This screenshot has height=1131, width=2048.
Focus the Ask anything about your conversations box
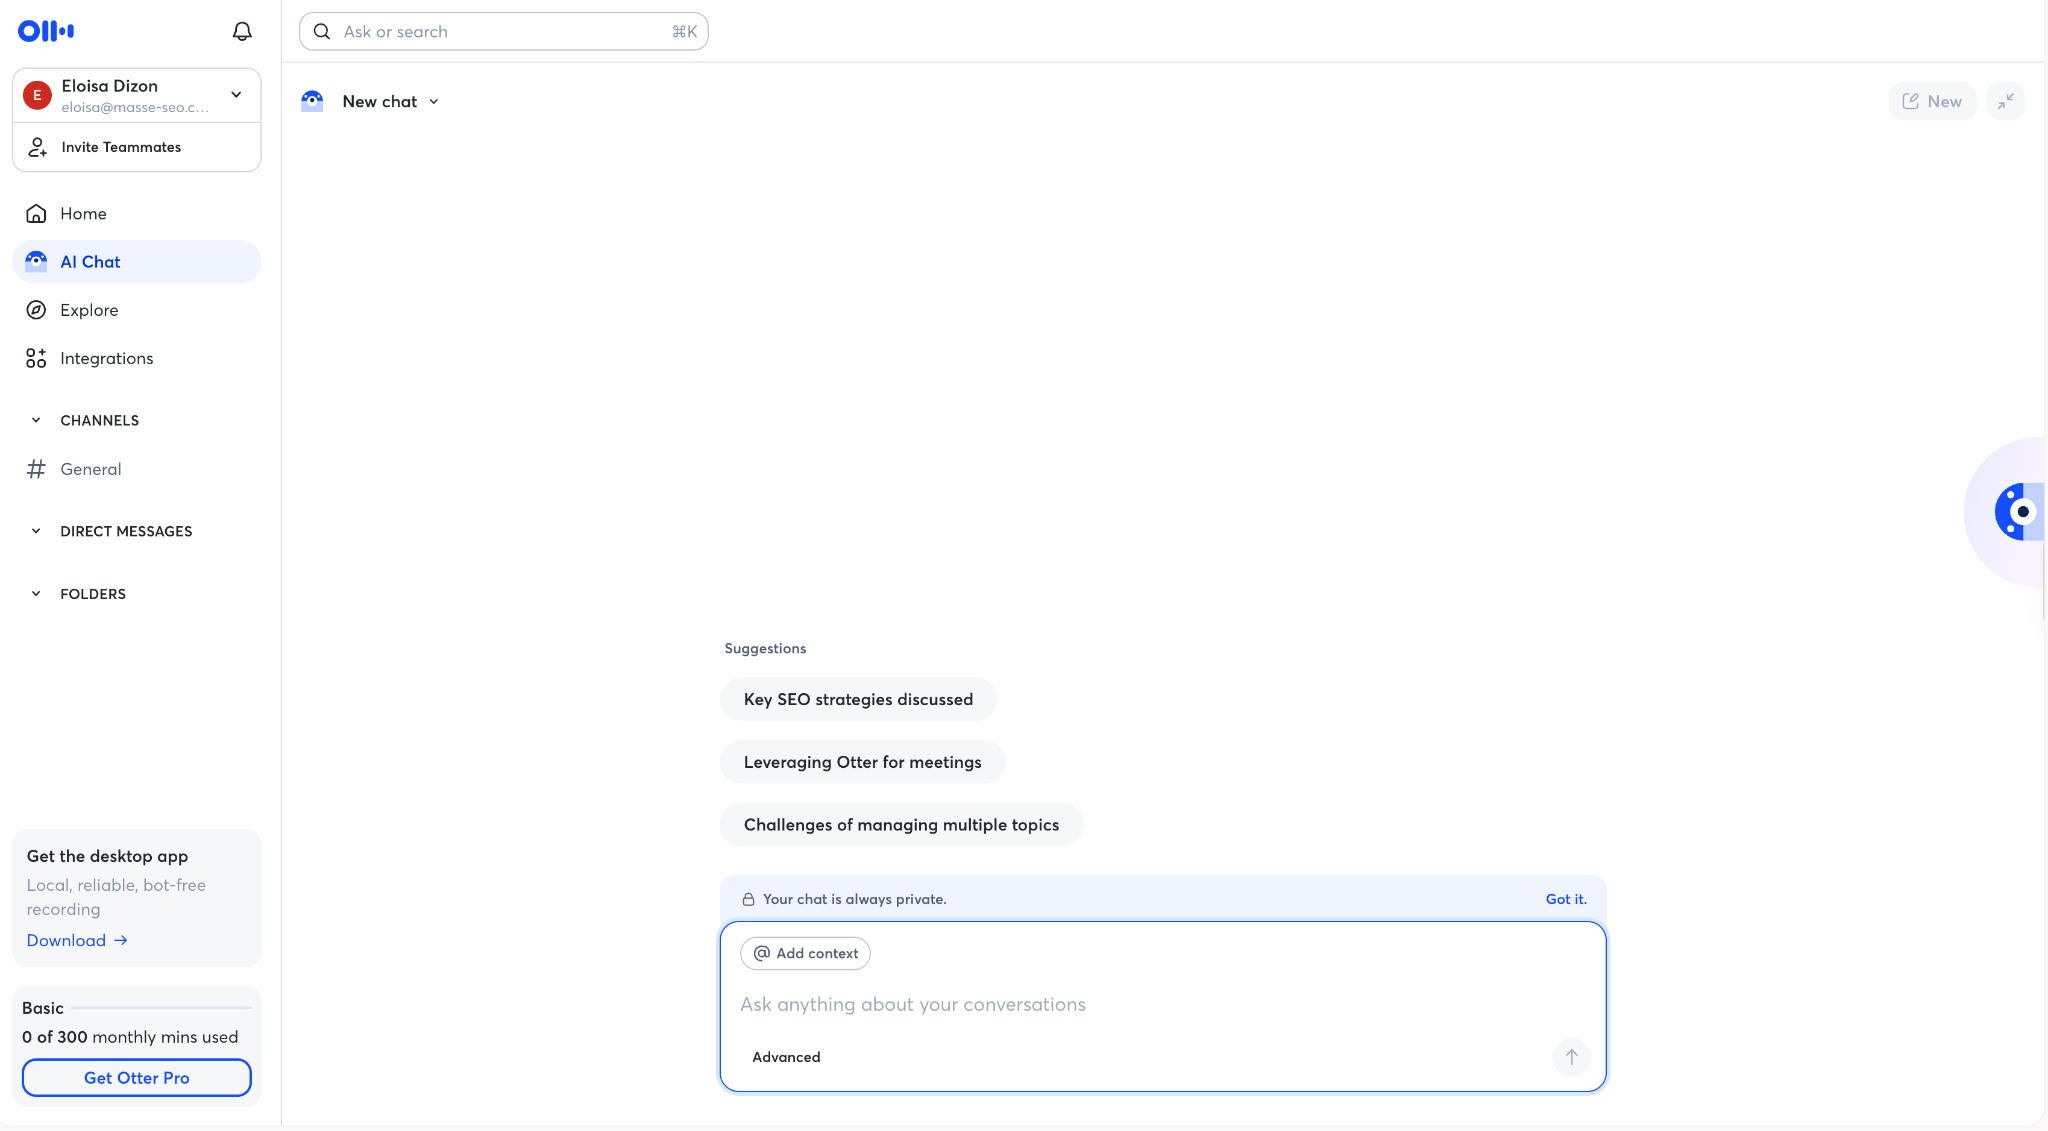(1163, 1005)
